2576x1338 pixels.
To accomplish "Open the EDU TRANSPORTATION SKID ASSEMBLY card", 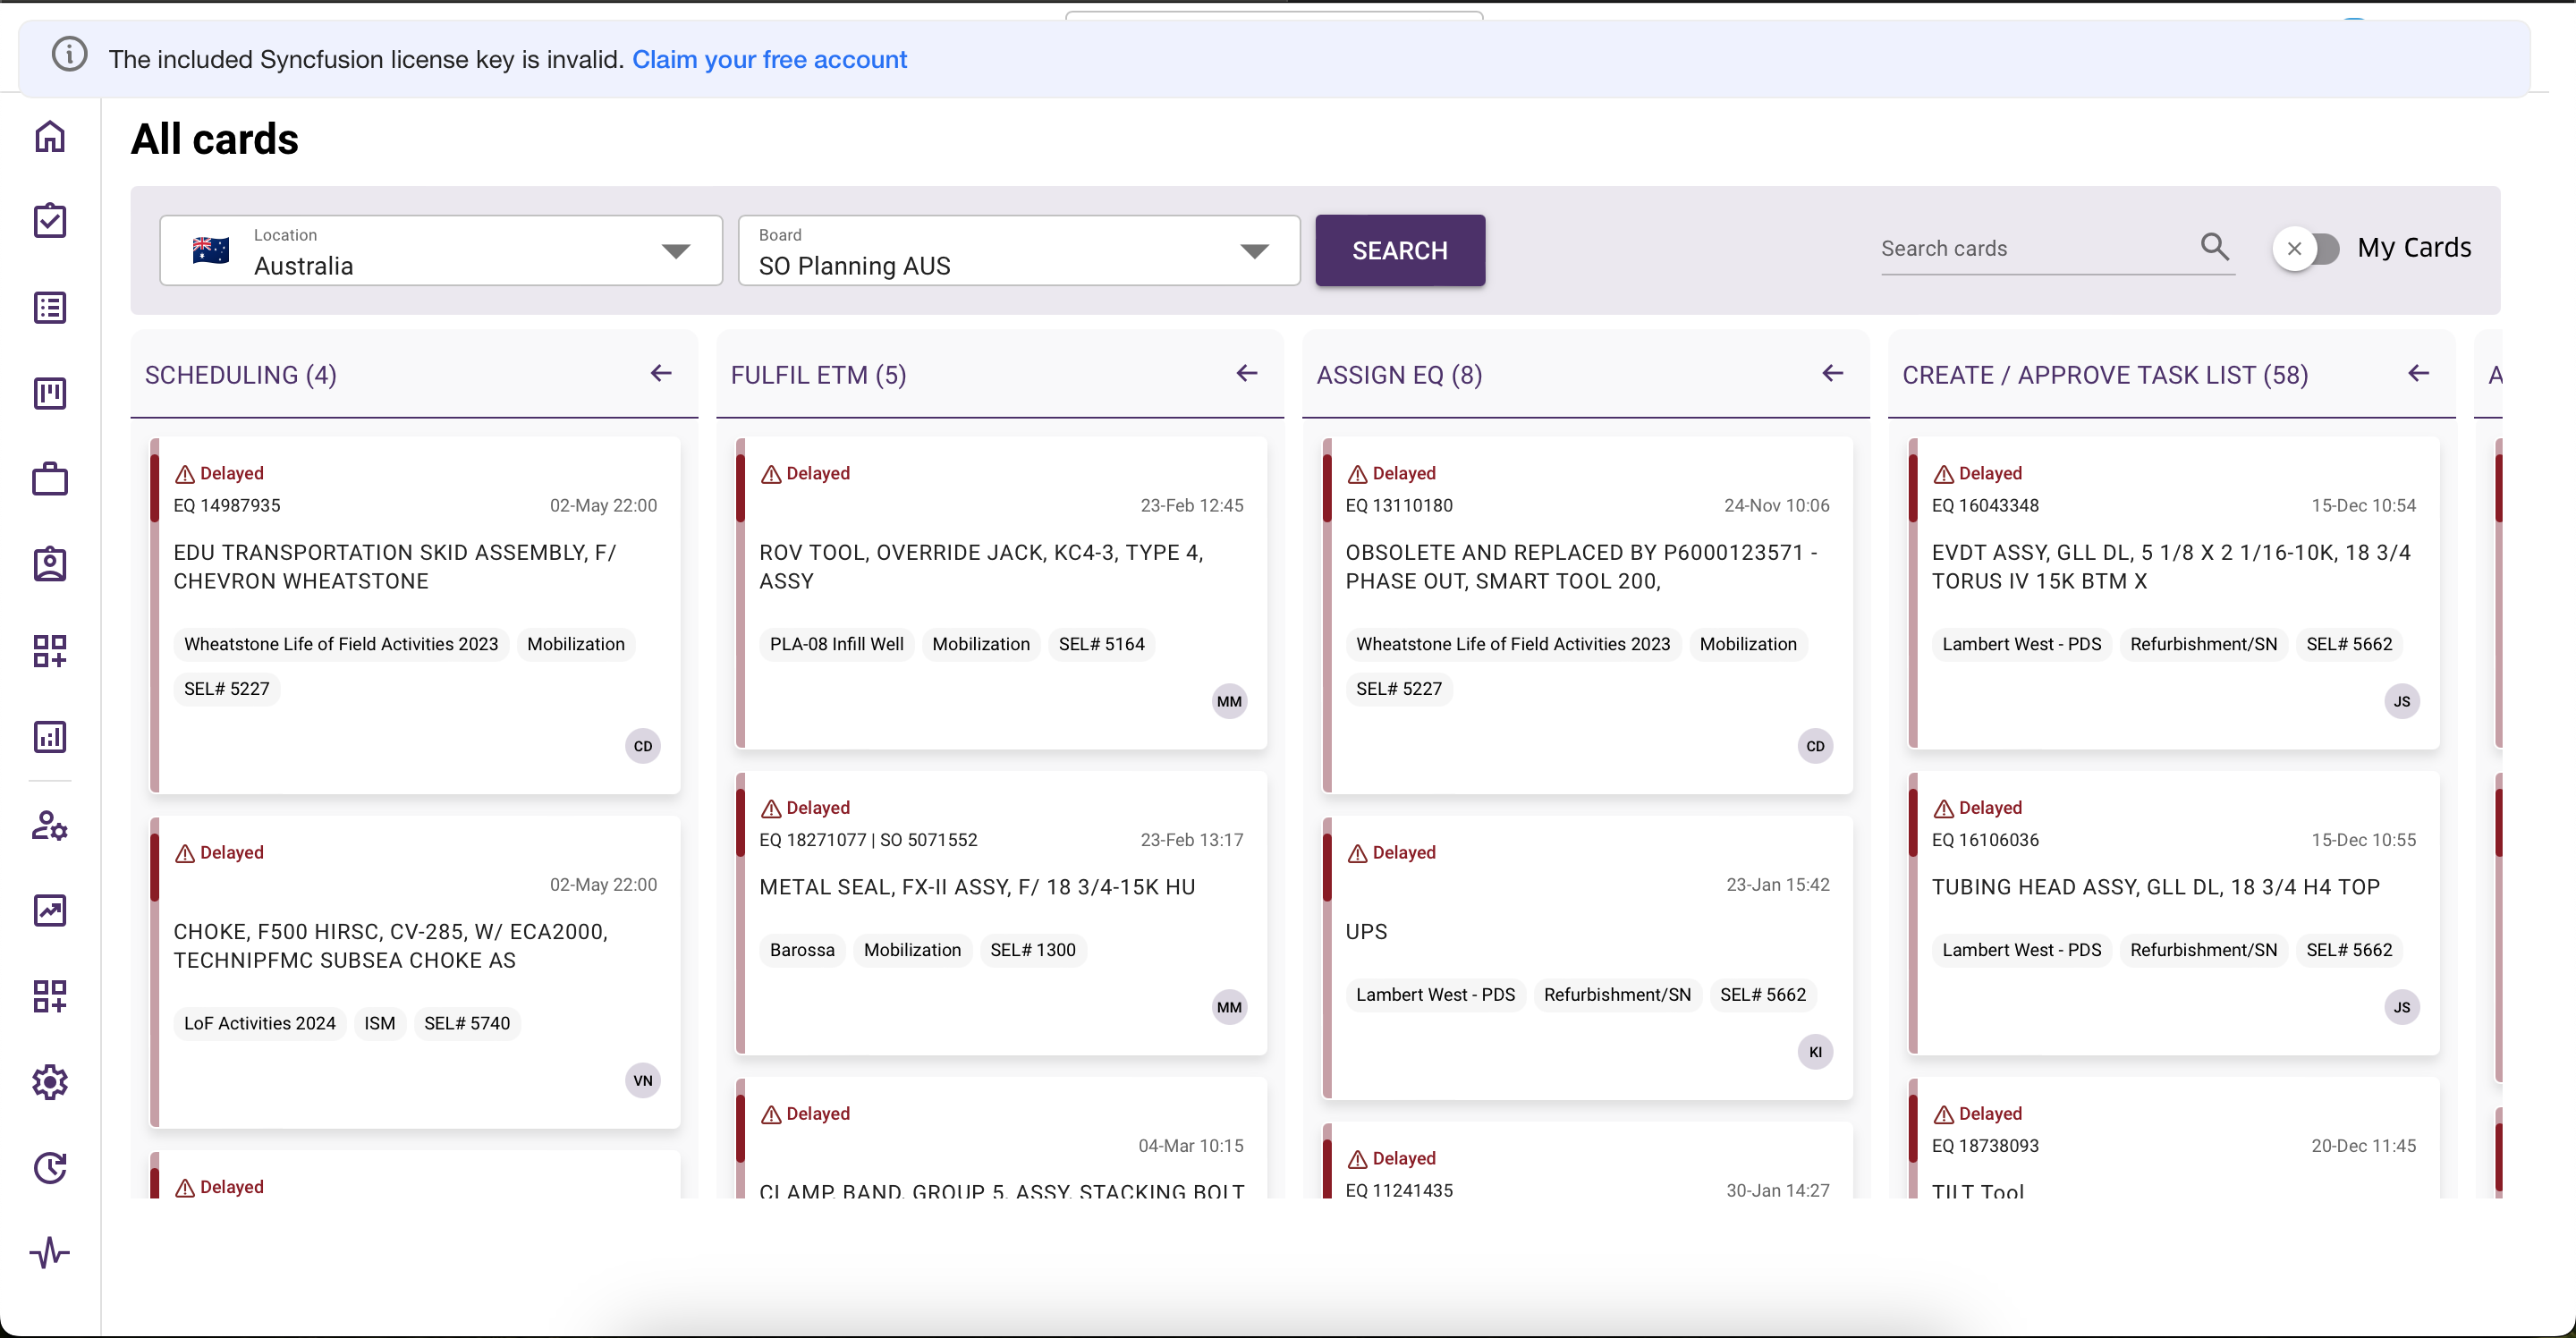I will 395,567.
